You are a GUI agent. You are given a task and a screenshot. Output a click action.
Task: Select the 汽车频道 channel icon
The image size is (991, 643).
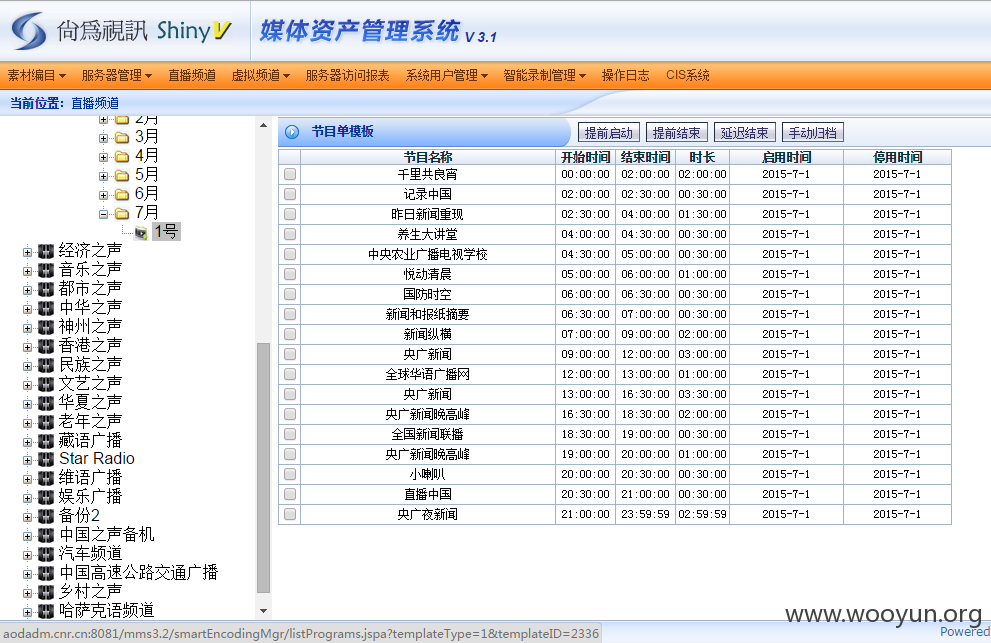[46, 554]
